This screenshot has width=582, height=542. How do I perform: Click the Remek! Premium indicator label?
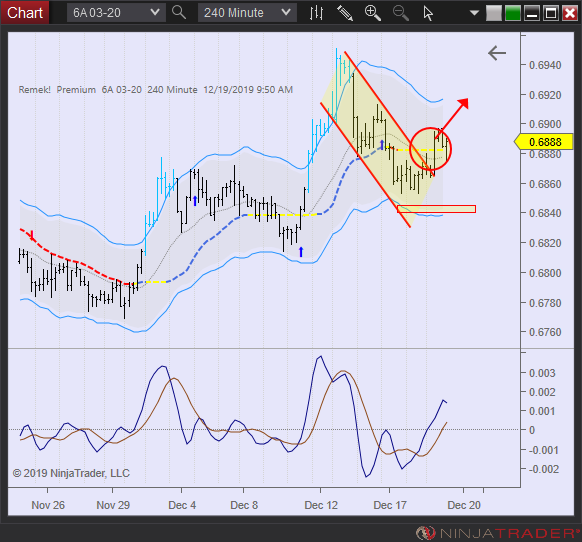tap(57, 90)
